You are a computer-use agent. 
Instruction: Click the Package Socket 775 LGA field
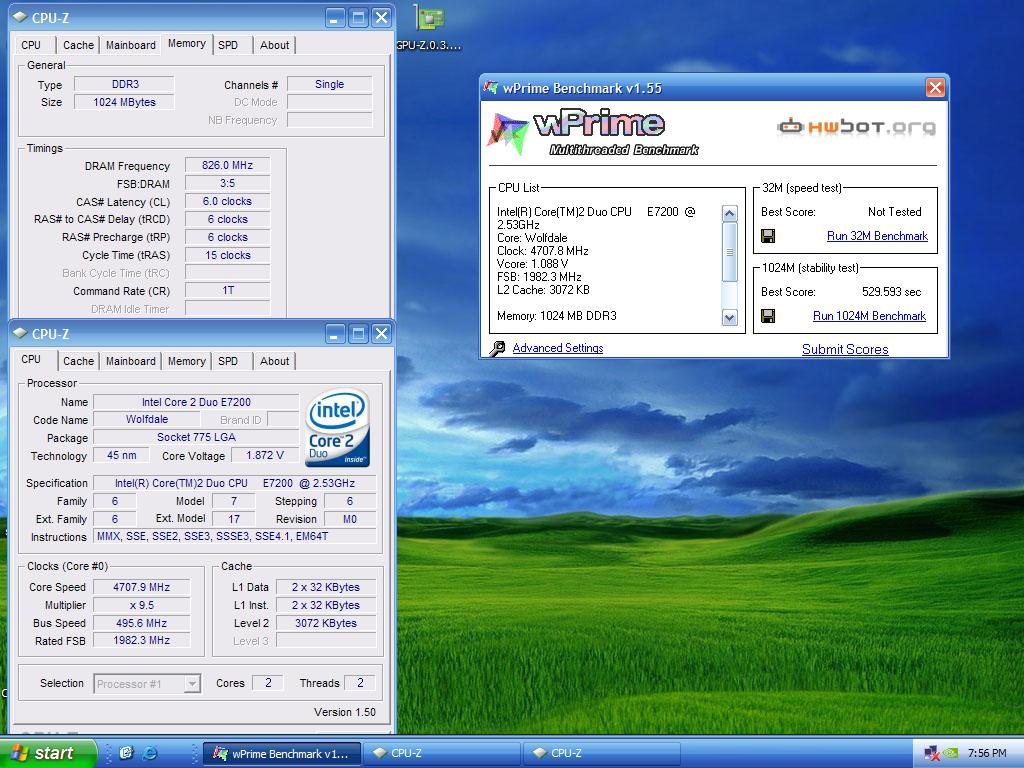pyautogui.click(x=196, y=437)
